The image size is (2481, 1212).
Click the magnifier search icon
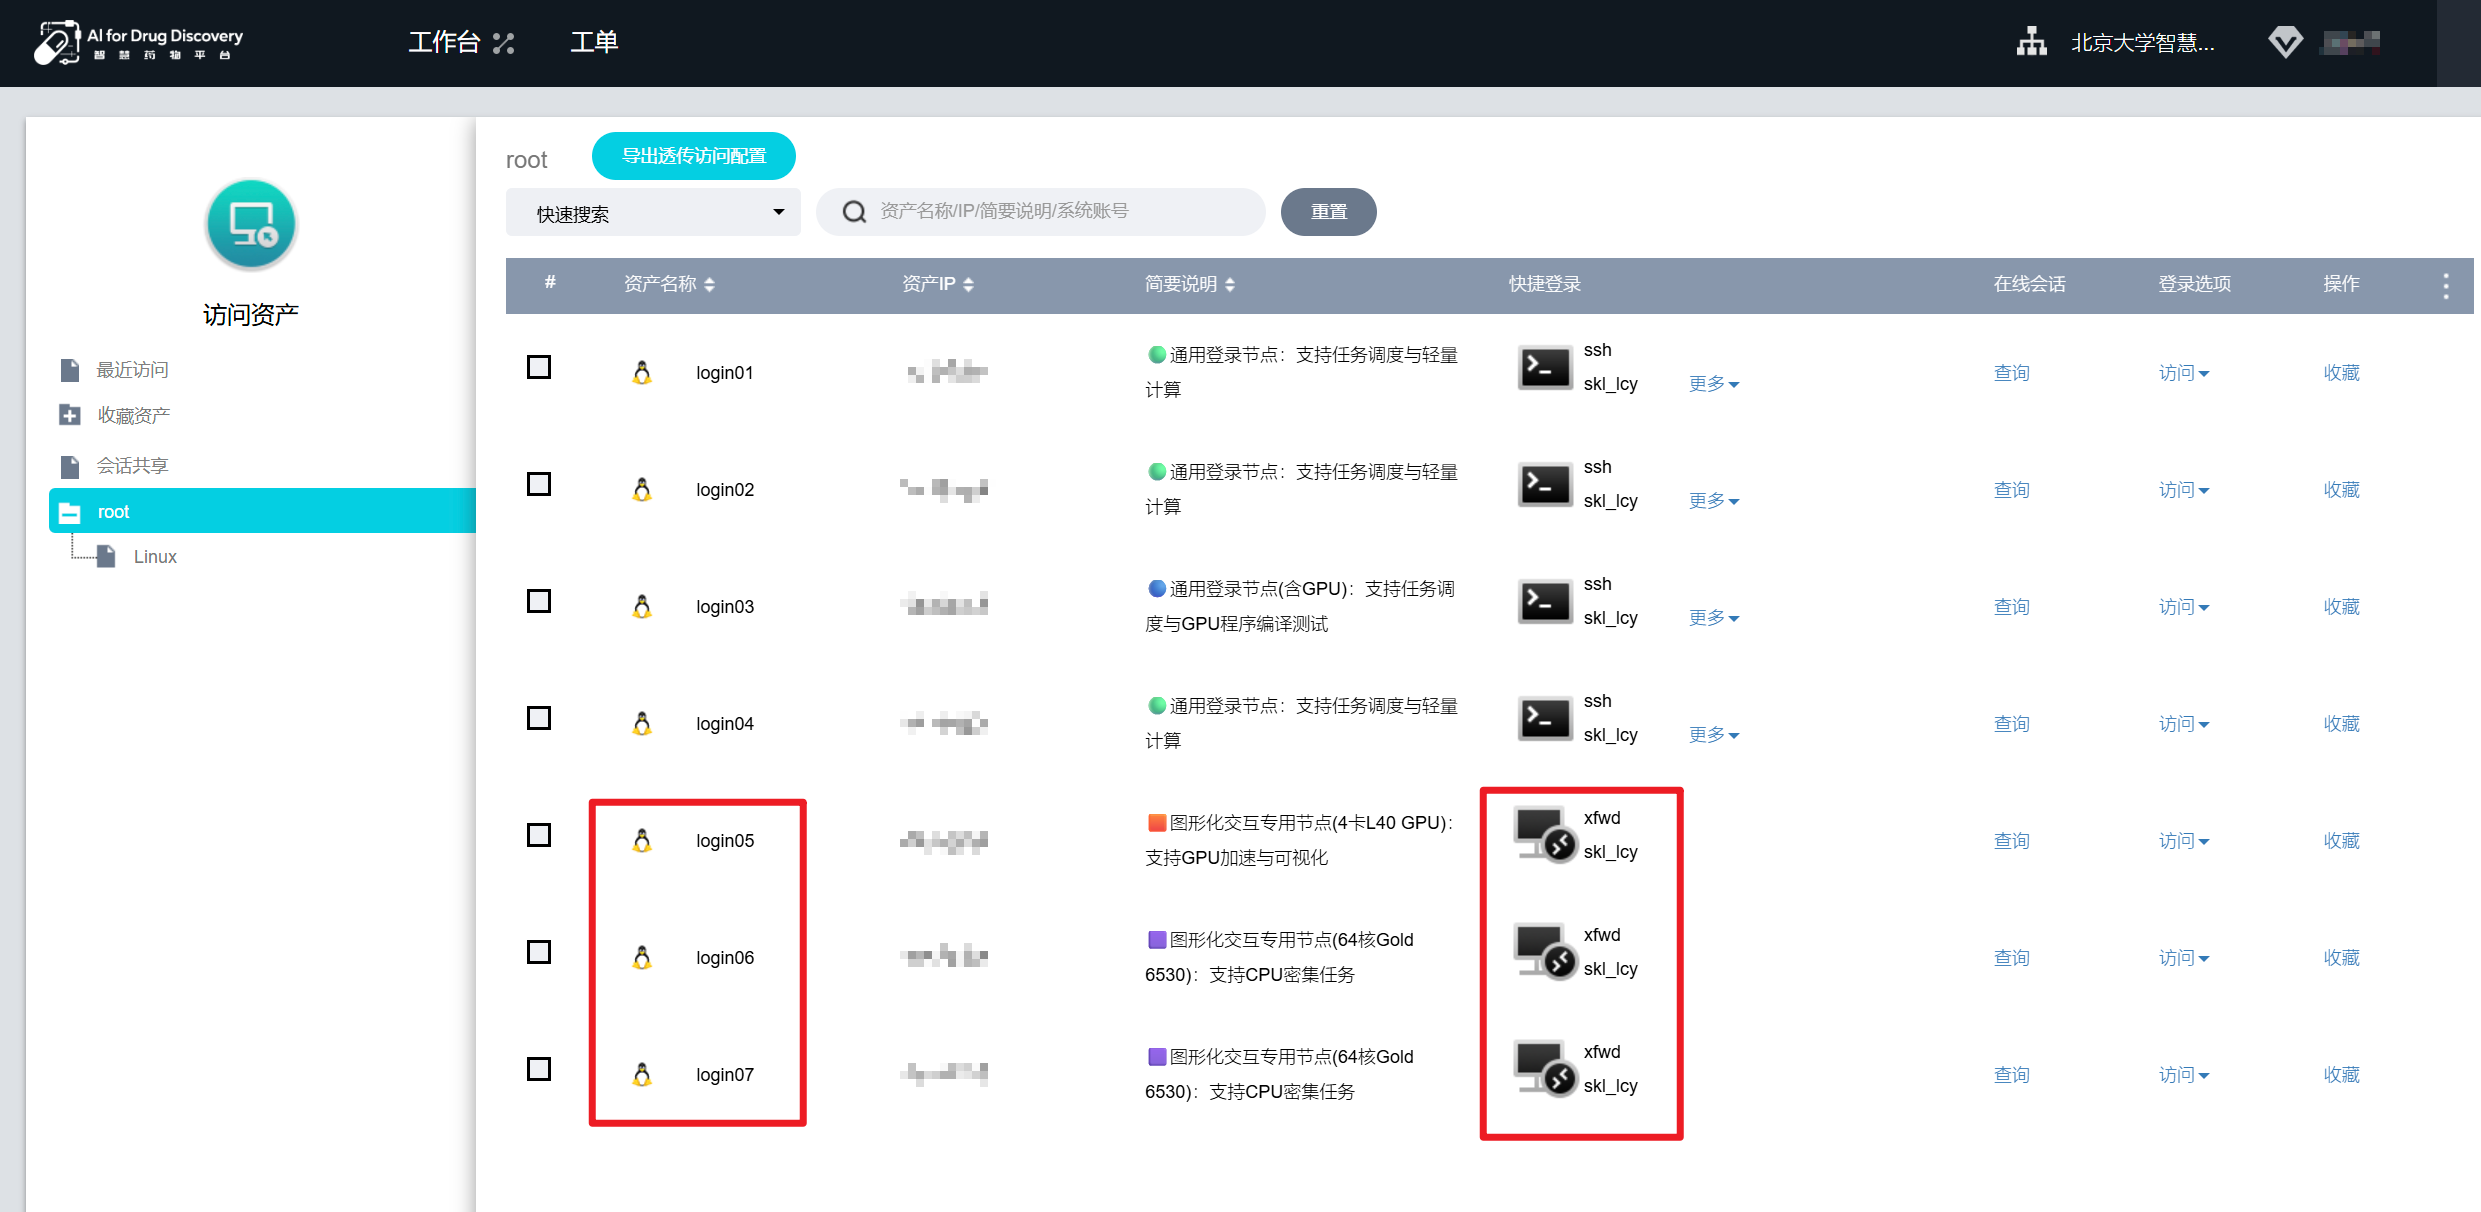[x=854, y=212]
